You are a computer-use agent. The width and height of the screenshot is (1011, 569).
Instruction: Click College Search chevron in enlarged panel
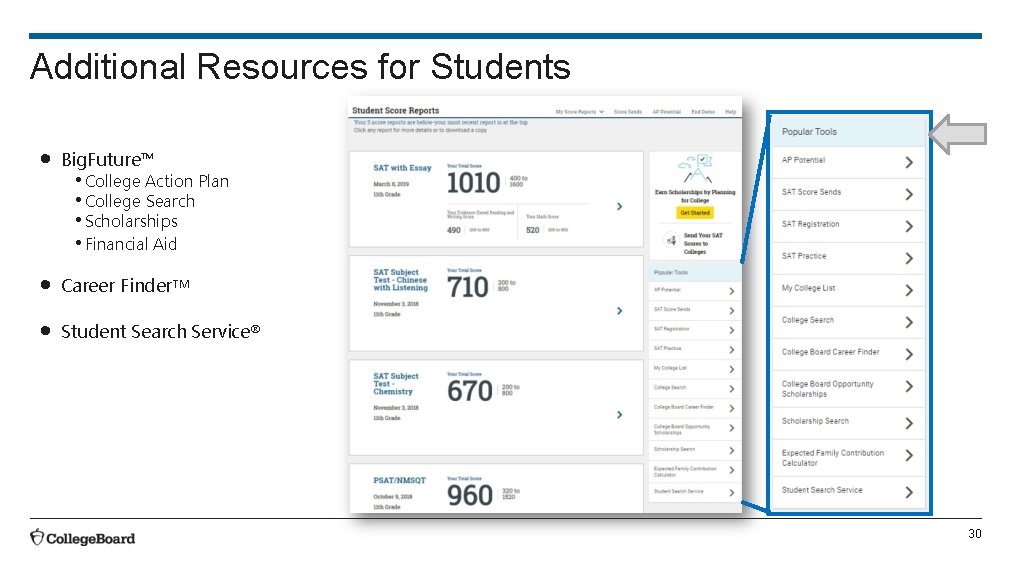pos(909,322)
